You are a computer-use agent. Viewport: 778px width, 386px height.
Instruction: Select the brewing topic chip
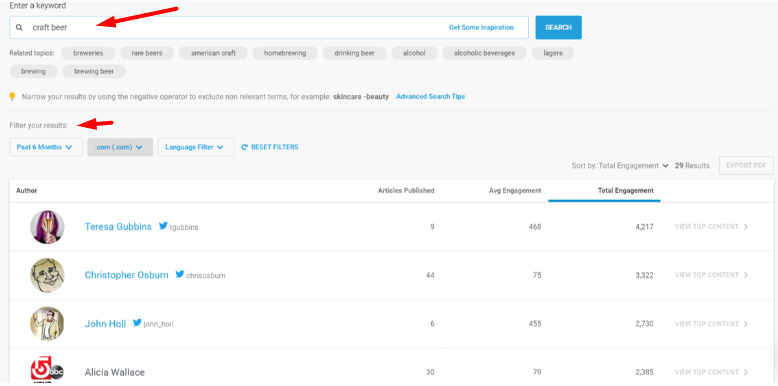pos(33,71)
